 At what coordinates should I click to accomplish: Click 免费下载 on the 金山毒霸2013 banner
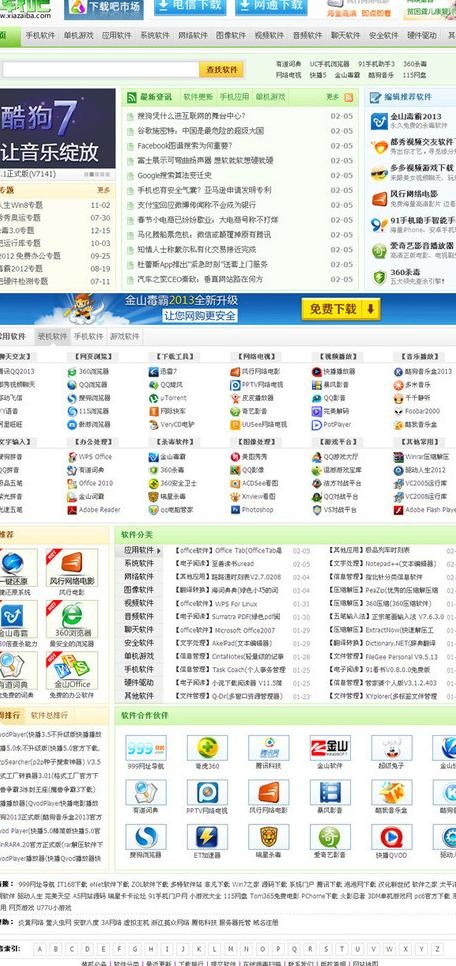(x=341, y=309)
